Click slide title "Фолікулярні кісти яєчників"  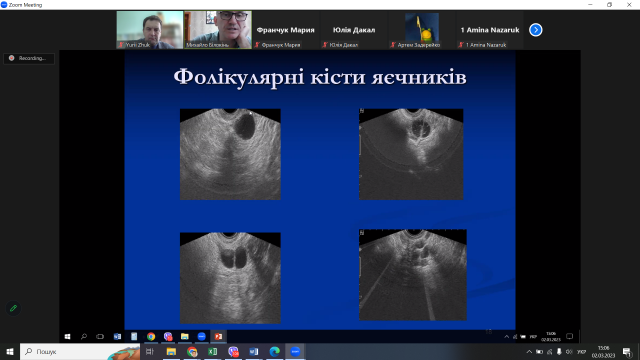tap(320, 77)
